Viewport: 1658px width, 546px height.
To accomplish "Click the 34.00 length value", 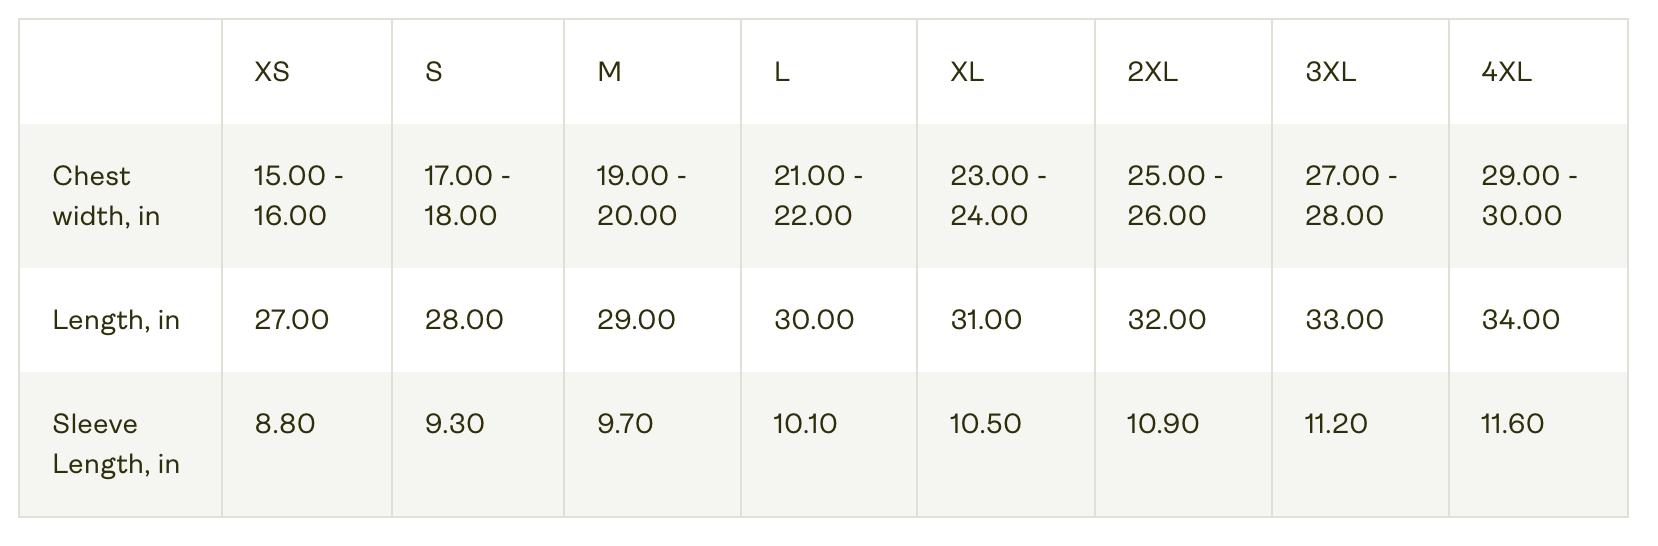I will [1521, 320].
